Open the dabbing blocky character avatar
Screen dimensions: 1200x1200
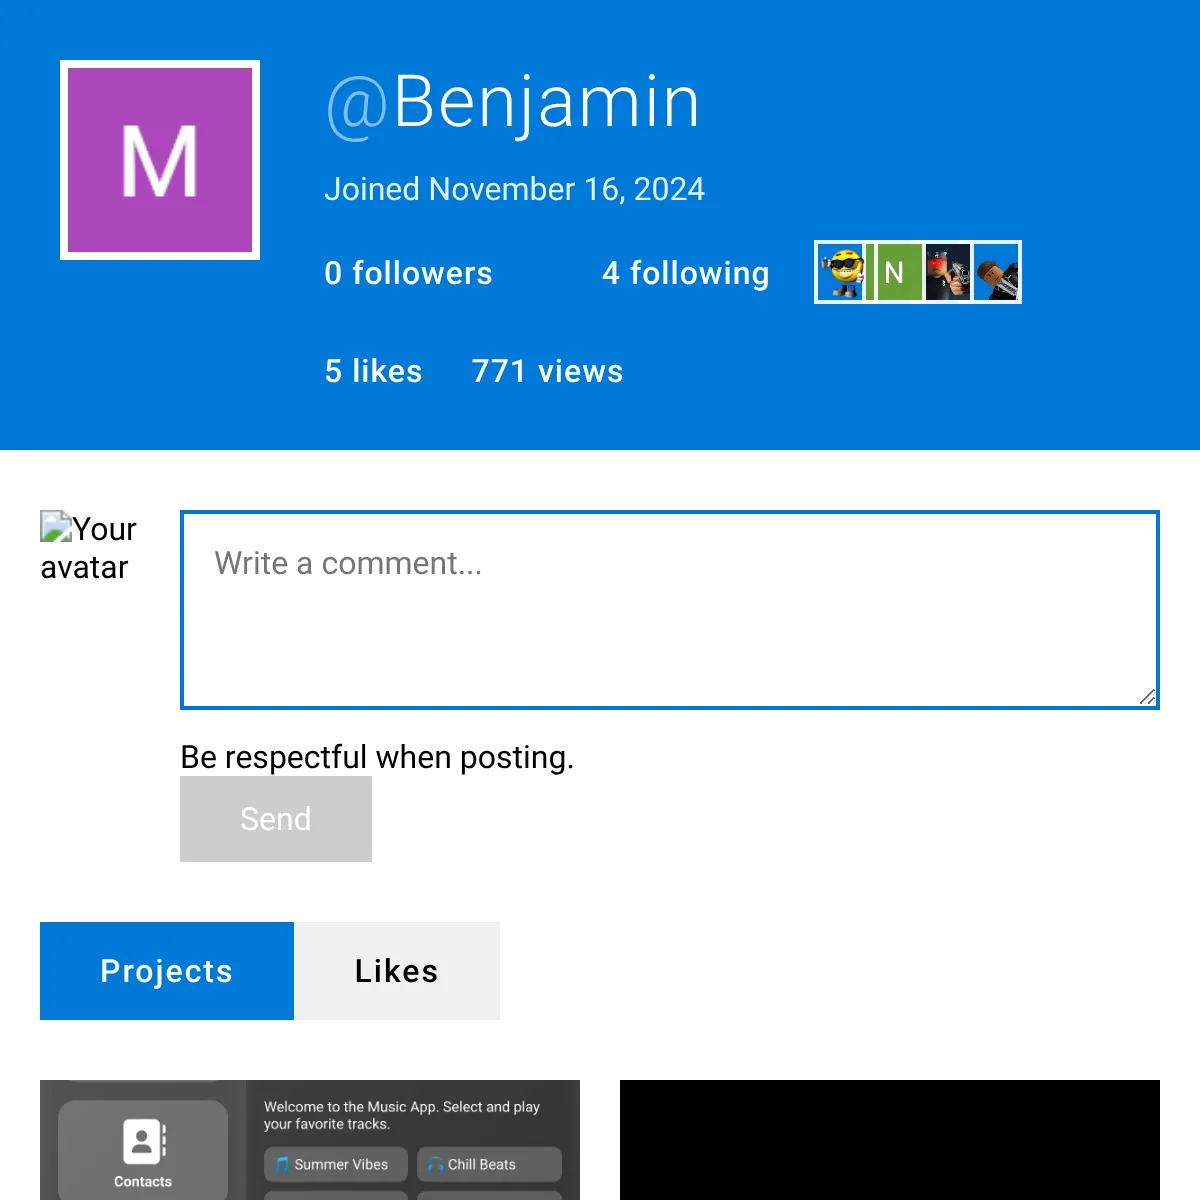[996, 272]
